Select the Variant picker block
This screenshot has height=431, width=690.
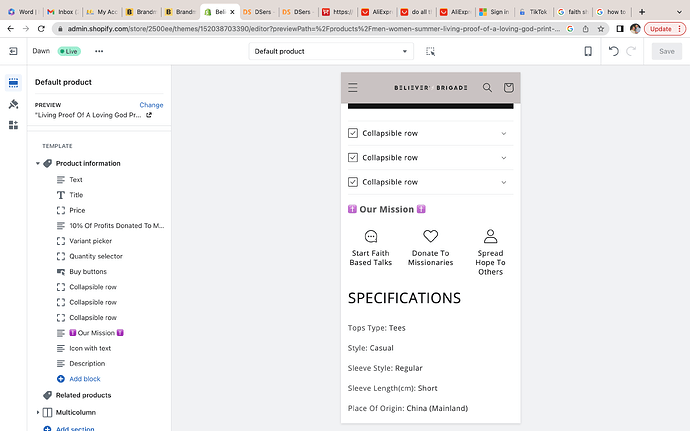(x=90, y=241)
